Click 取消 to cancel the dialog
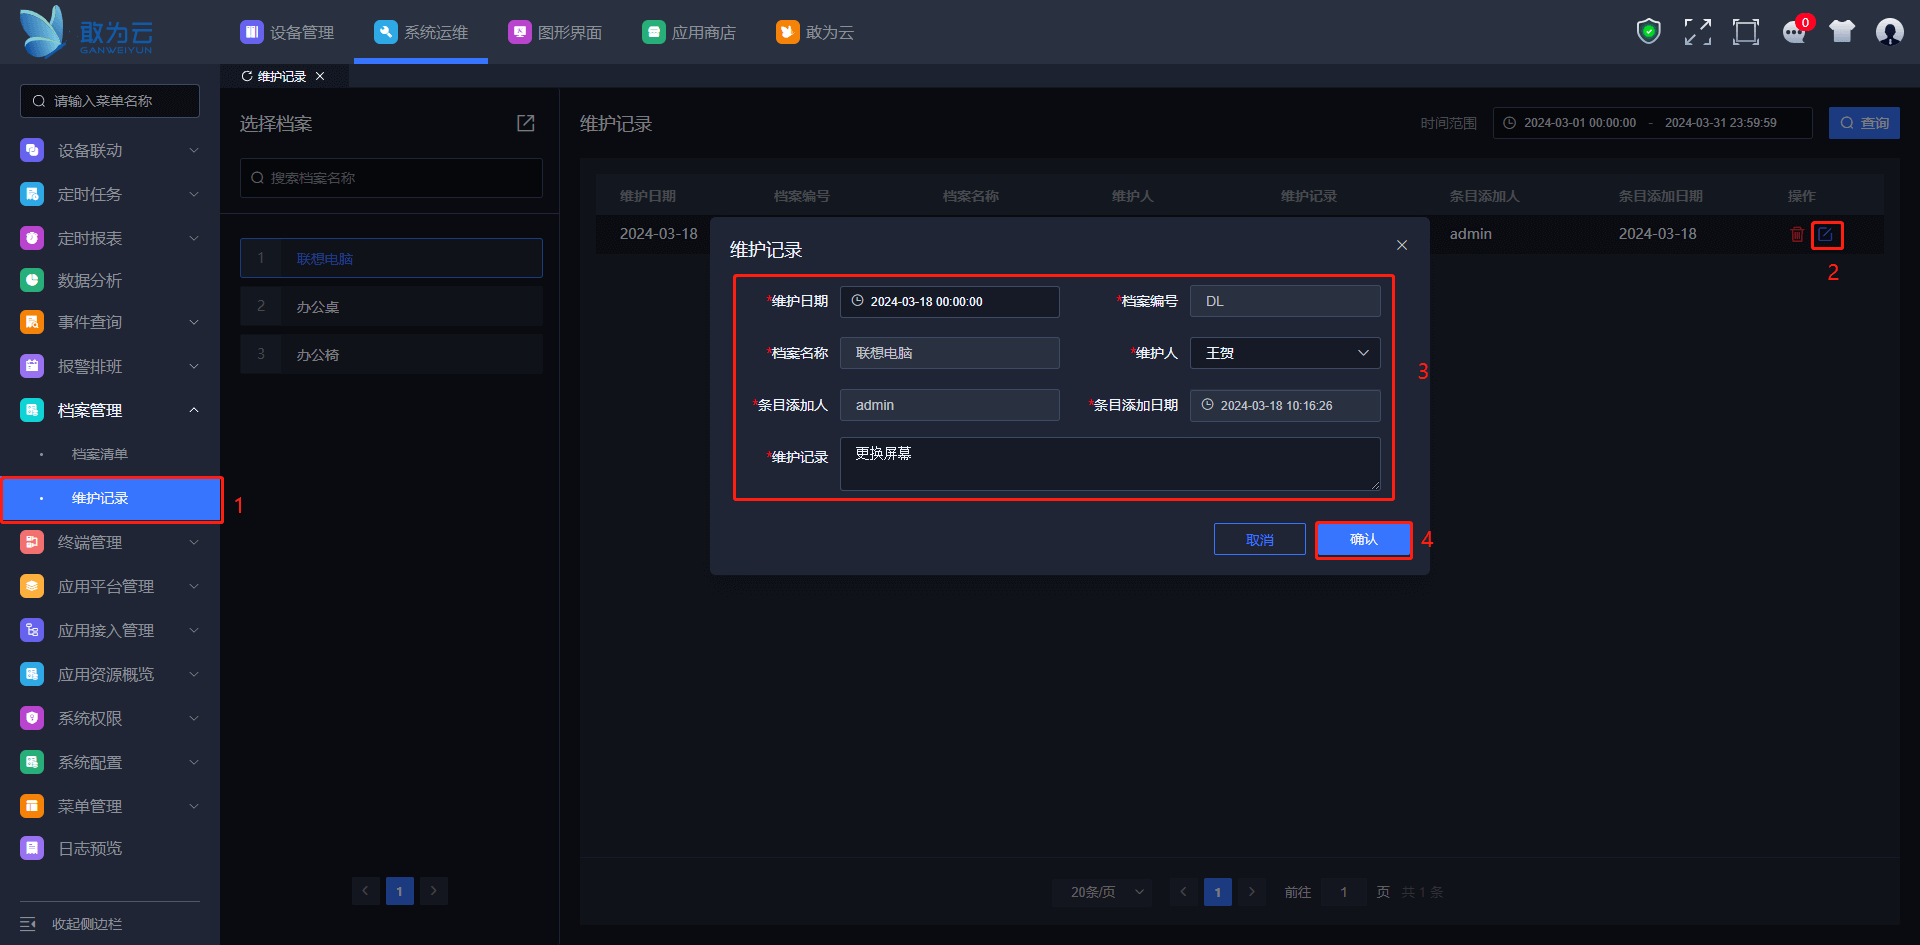1920x945 pixels. click(x=1259, y=539)
